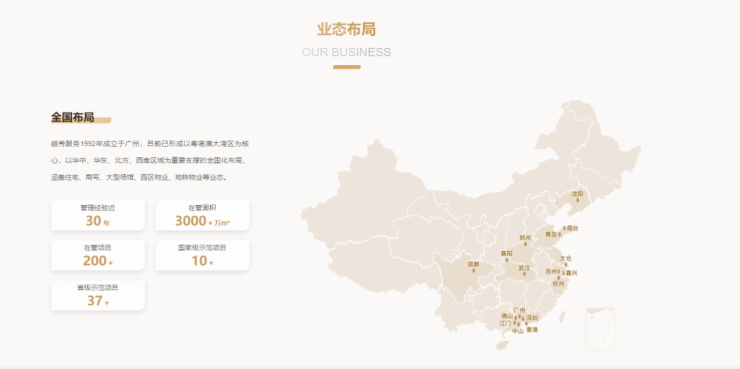740x369 pixels.
Task: Click the 青岛 location marker
Action: 560,234
